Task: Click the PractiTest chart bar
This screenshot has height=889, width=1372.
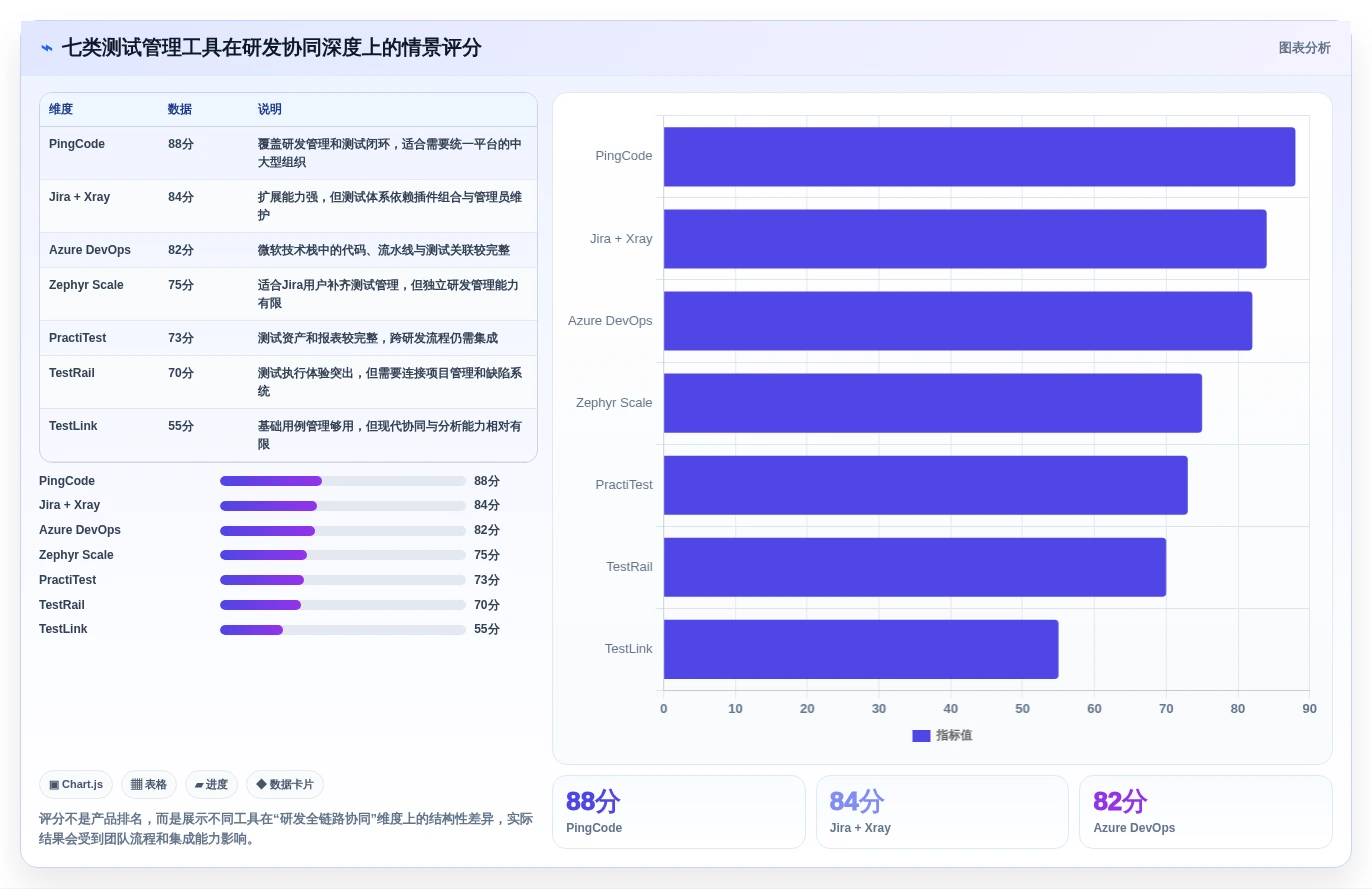Action: [926, 485]
